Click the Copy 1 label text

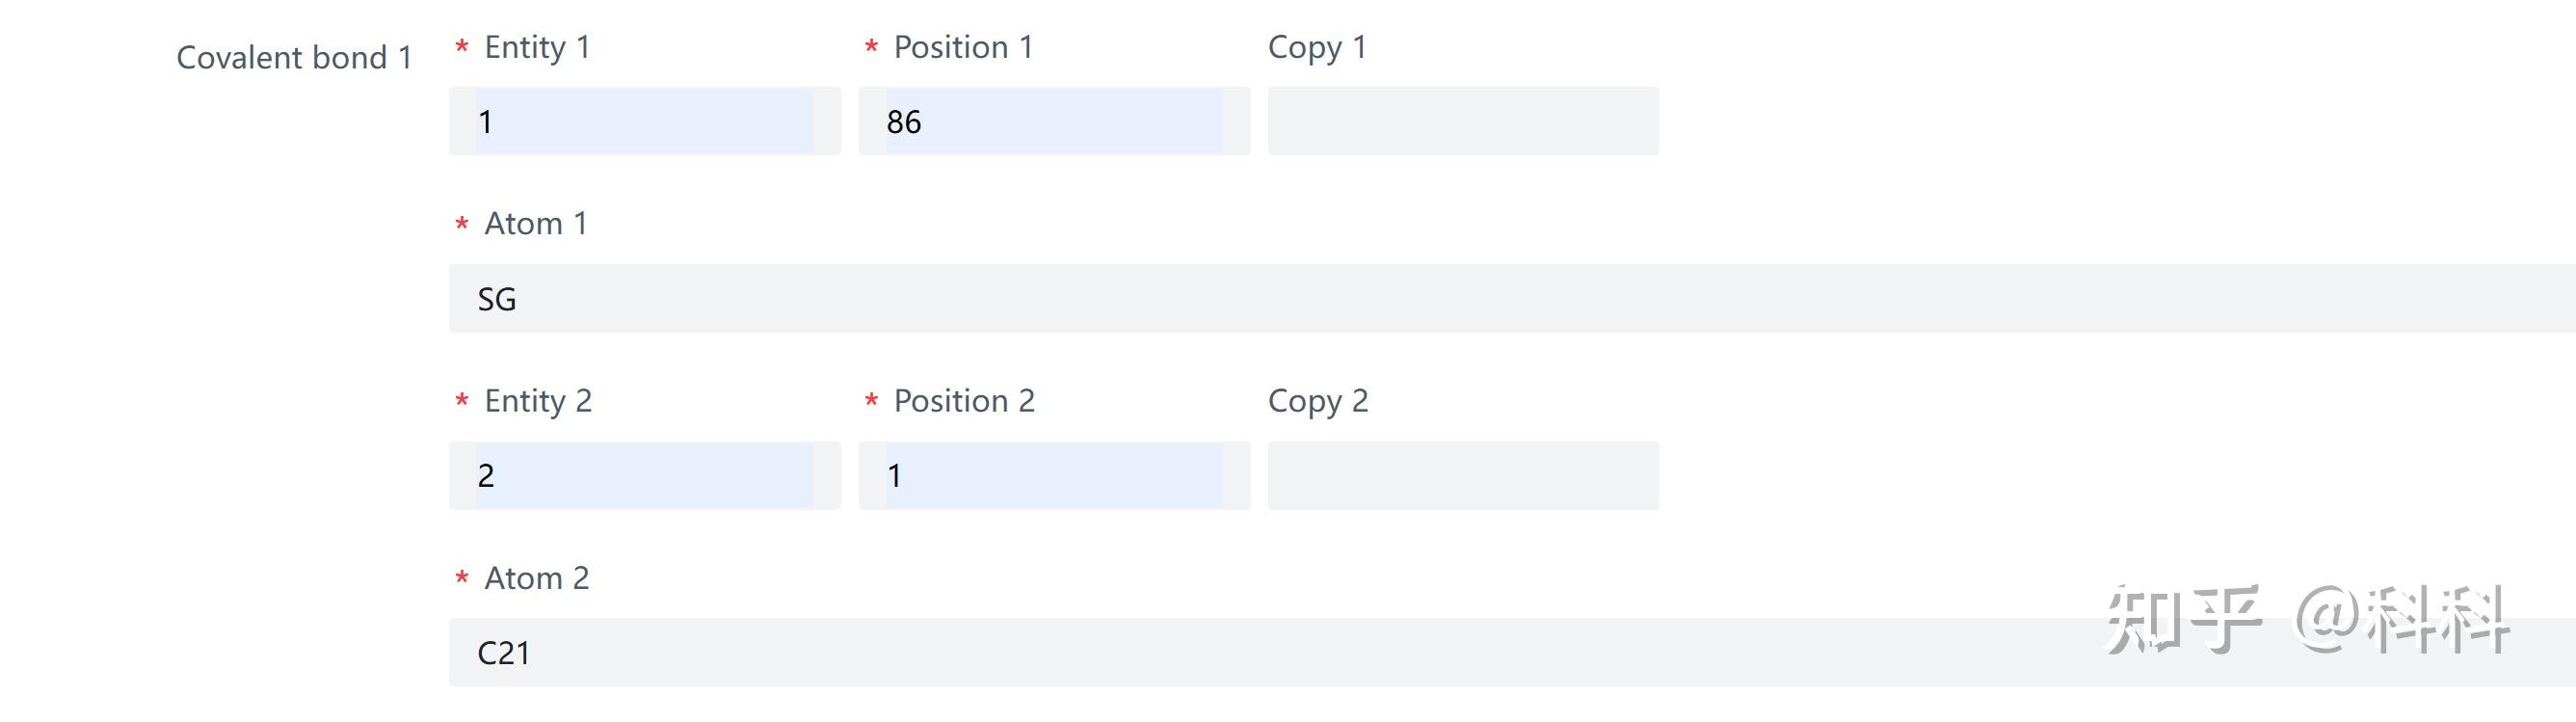tap(1317, 47)
